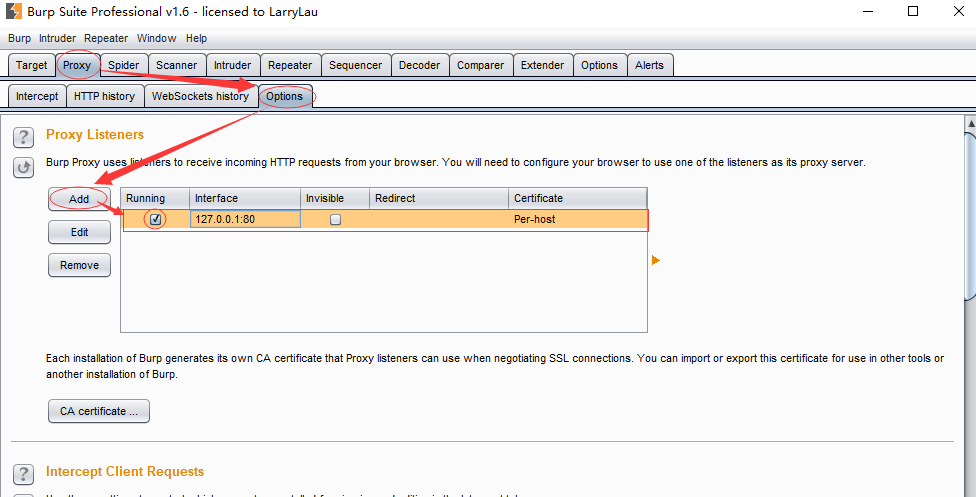Open help for Proxy Listeners section
This screenshot has height=497, width=976.
[x=23, y=137]
